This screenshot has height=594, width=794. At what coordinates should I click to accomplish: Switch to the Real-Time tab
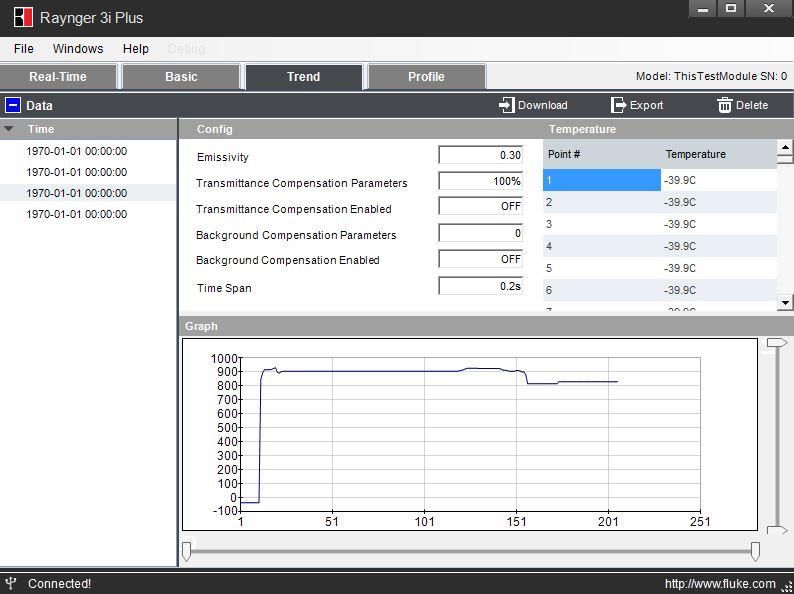(58, 77)
